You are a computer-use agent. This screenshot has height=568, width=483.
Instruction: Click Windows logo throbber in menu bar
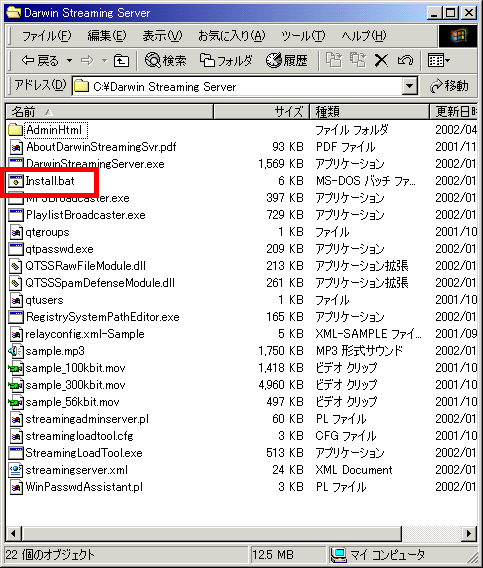pyautogui.click(x=458, y=36)
